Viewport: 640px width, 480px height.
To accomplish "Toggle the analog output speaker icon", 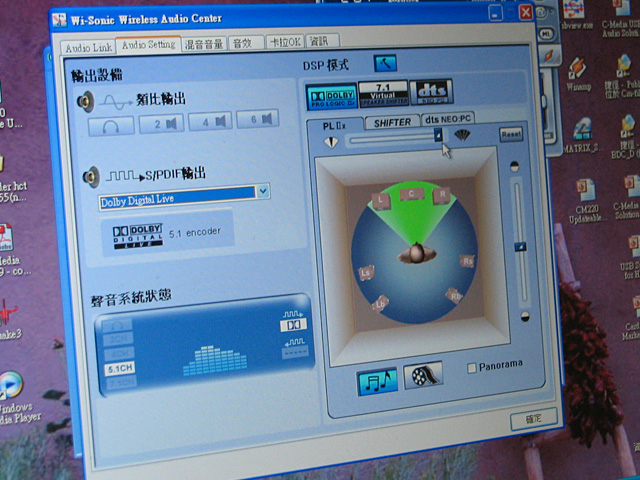I will coord(86,101).
